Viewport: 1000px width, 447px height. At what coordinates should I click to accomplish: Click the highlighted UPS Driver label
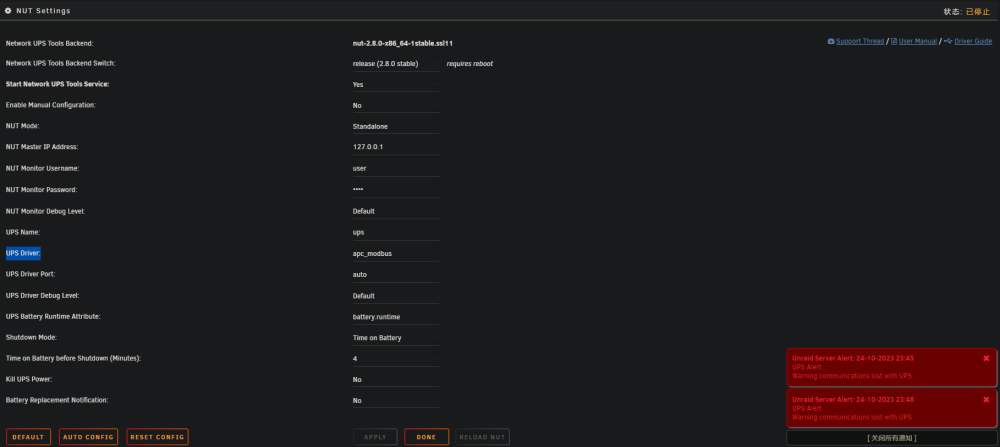click(23, 253)
